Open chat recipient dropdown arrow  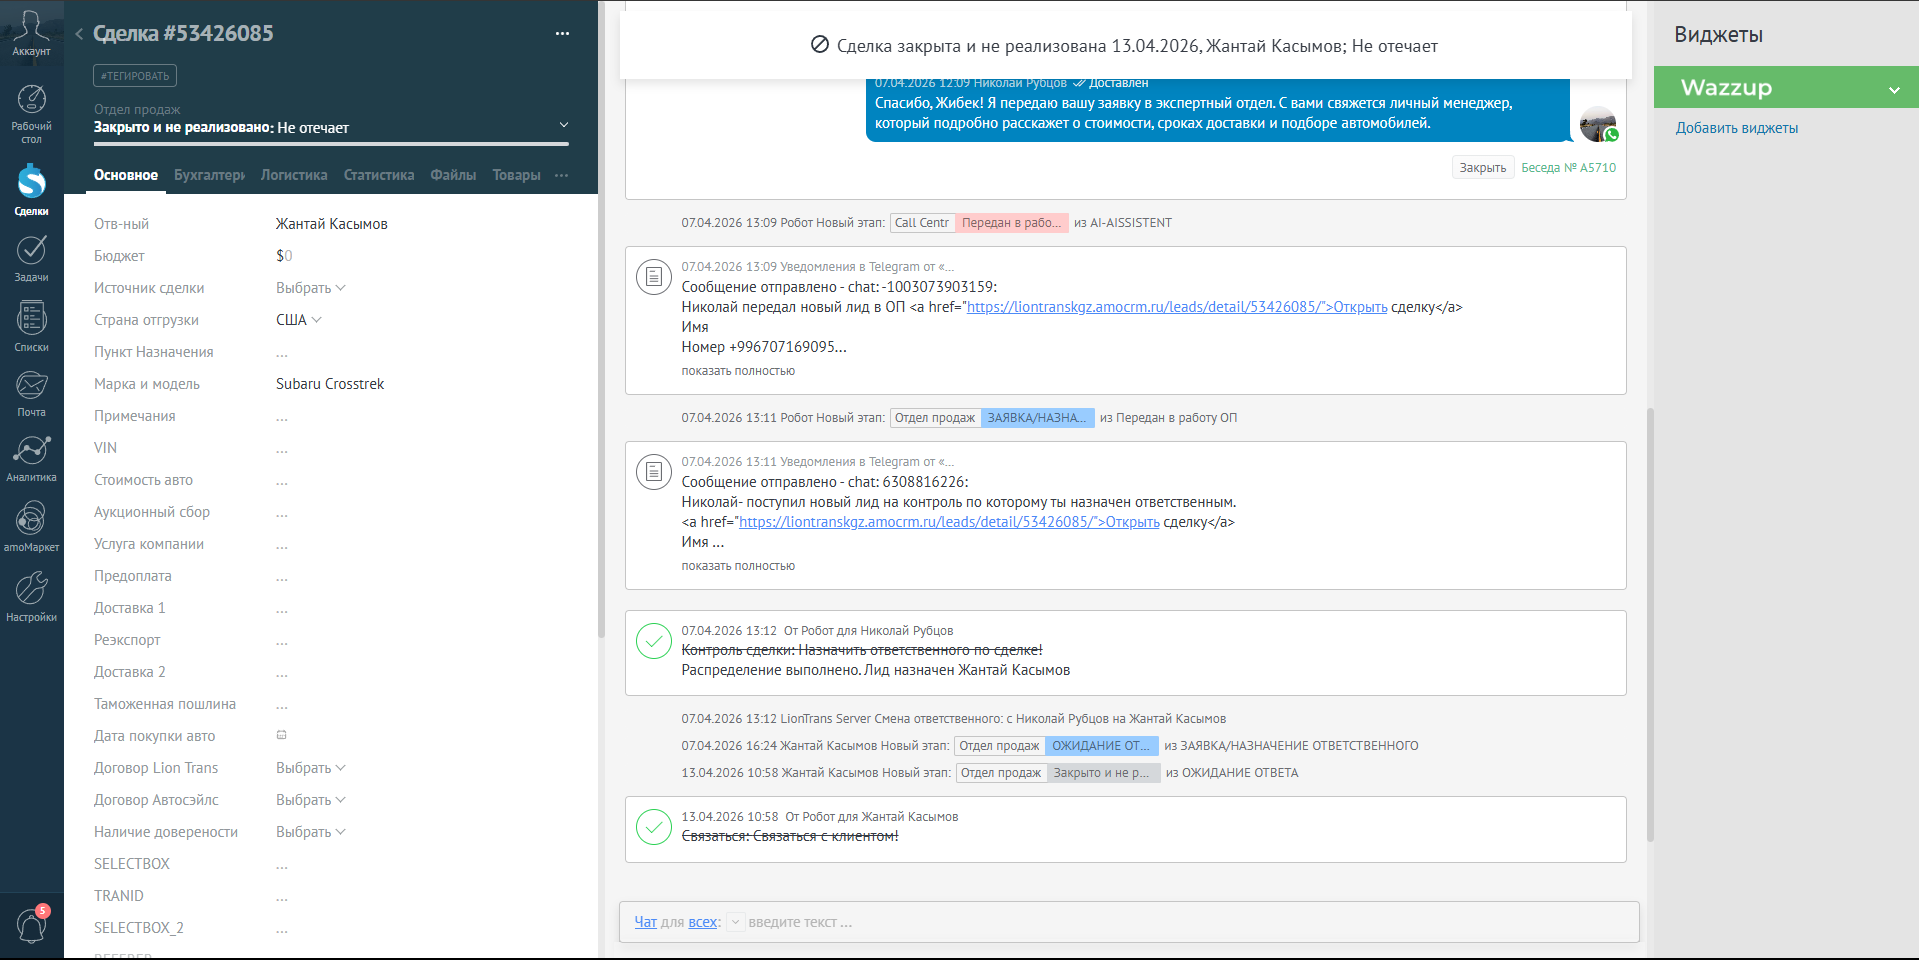tap(735, 922)
